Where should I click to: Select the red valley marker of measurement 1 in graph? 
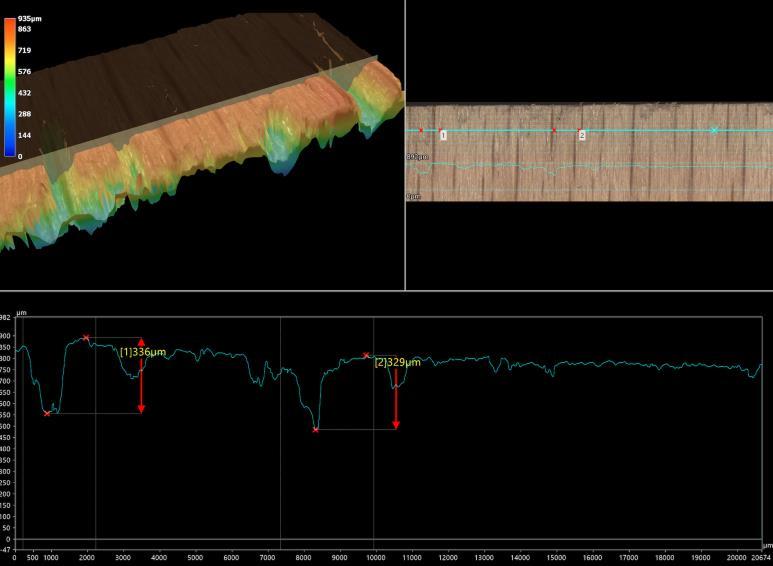coord(47,413)
